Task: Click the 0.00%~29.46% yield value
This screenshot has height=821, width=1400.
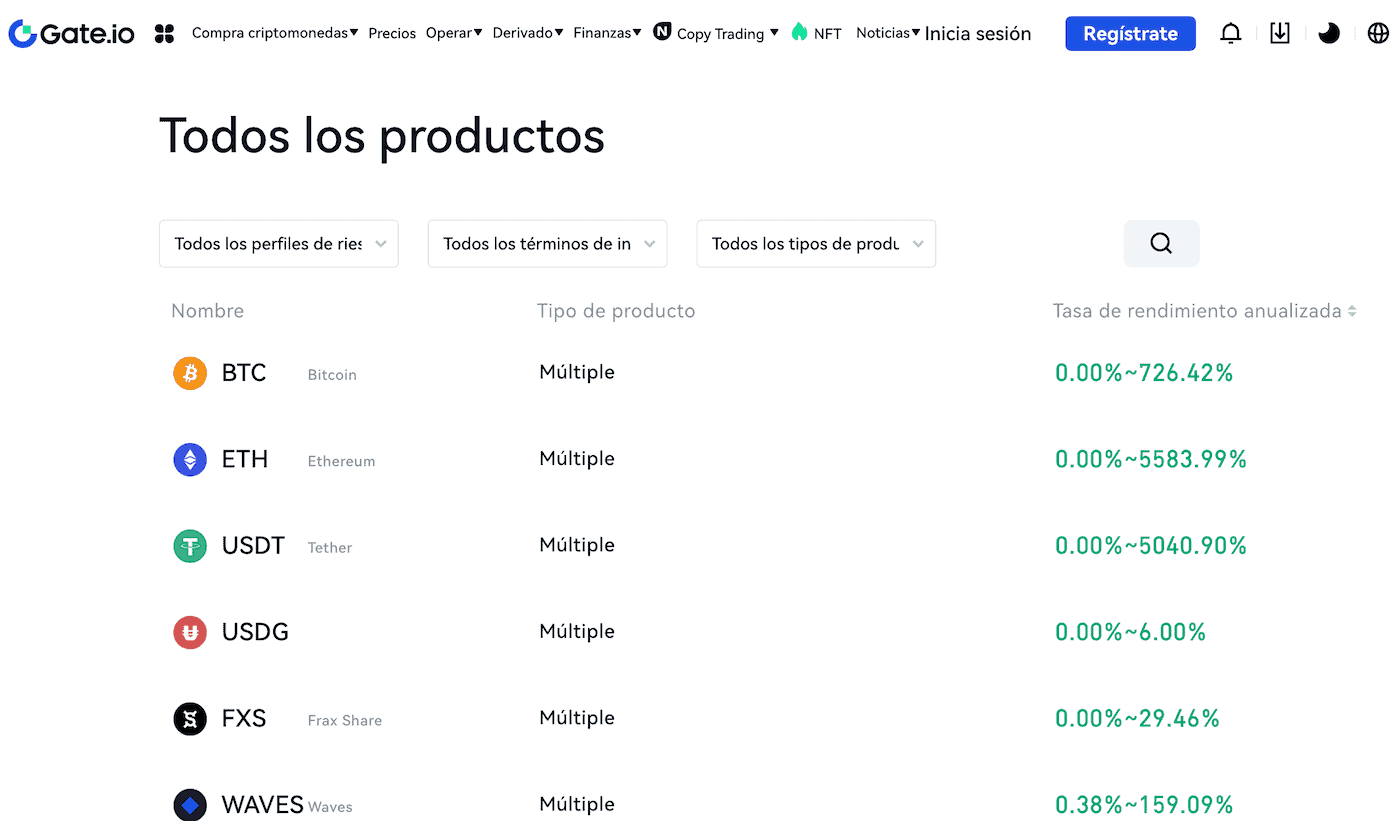Action: click(1138, 719)
